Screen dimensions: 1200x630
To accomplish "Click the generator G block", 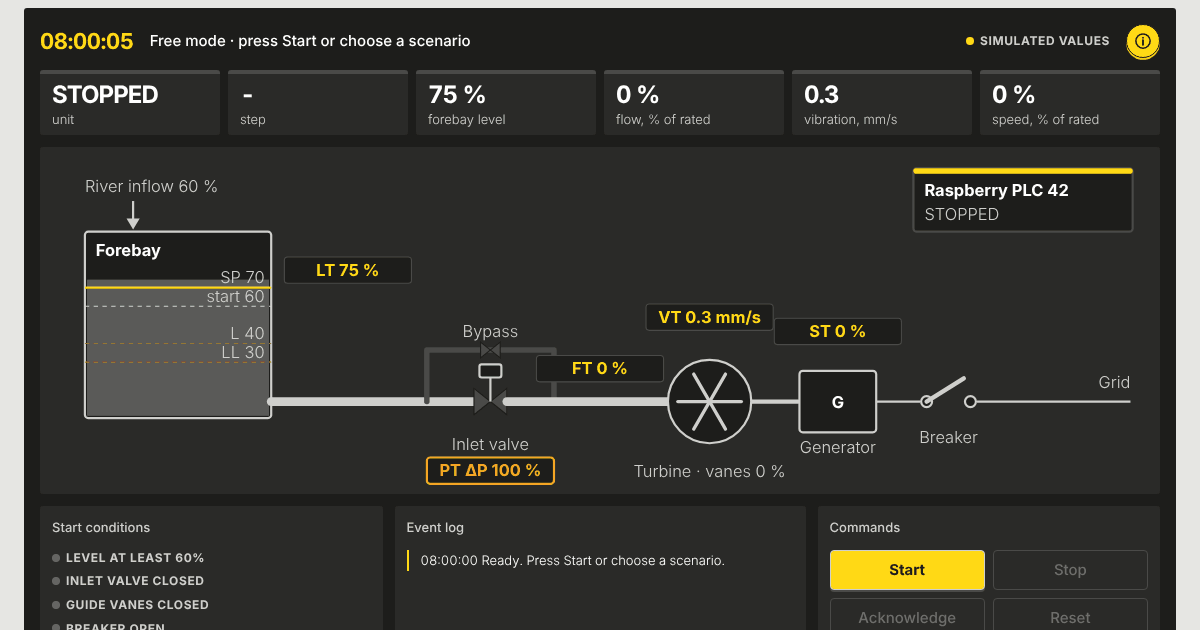I will 838,402.
